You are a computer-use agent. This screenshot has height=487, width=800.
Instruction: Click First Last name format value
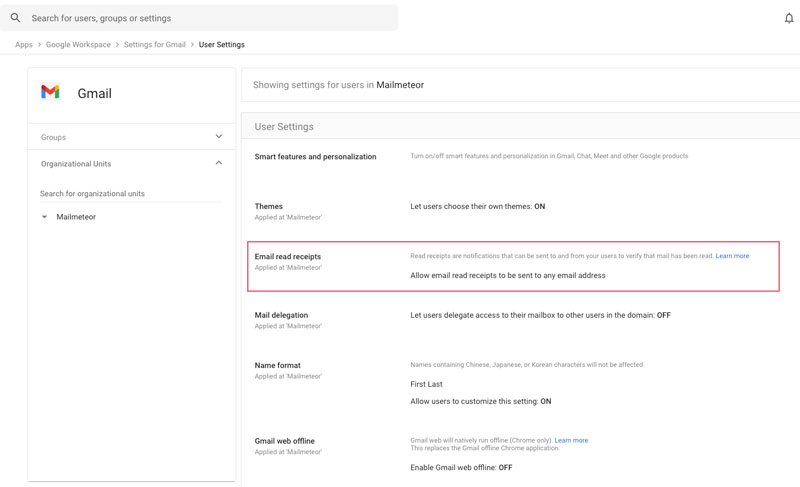[427, 384]
